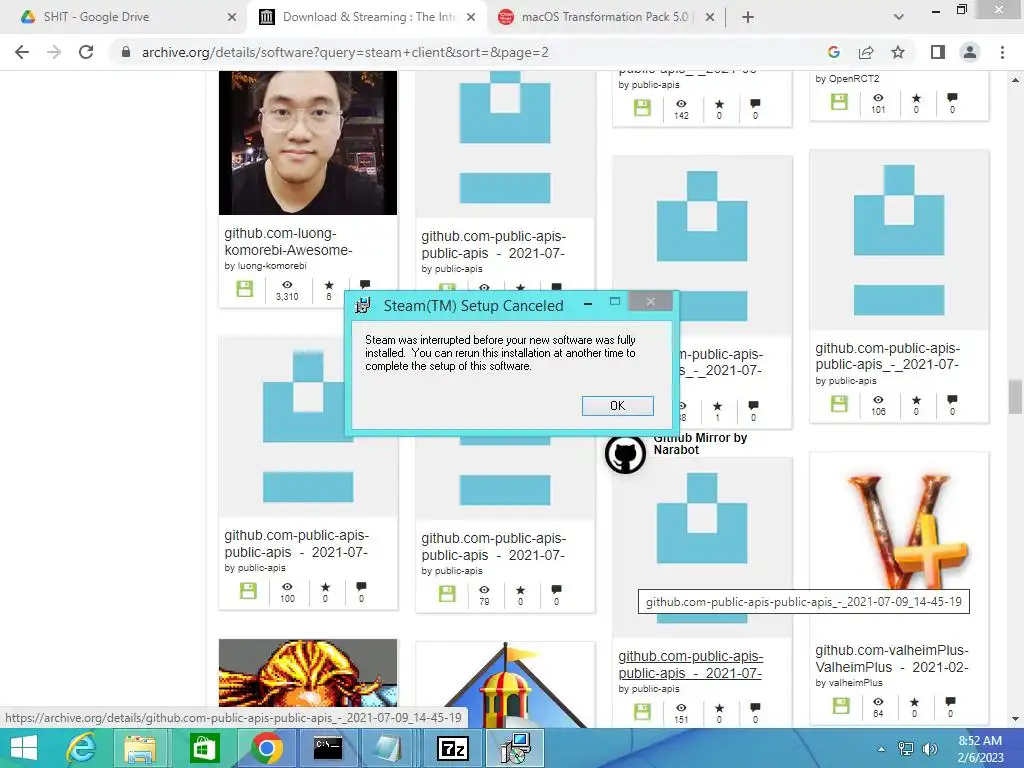
Task: Open github.com-luong-komorebi-Awesome- item link
Action: coord(289,242)
